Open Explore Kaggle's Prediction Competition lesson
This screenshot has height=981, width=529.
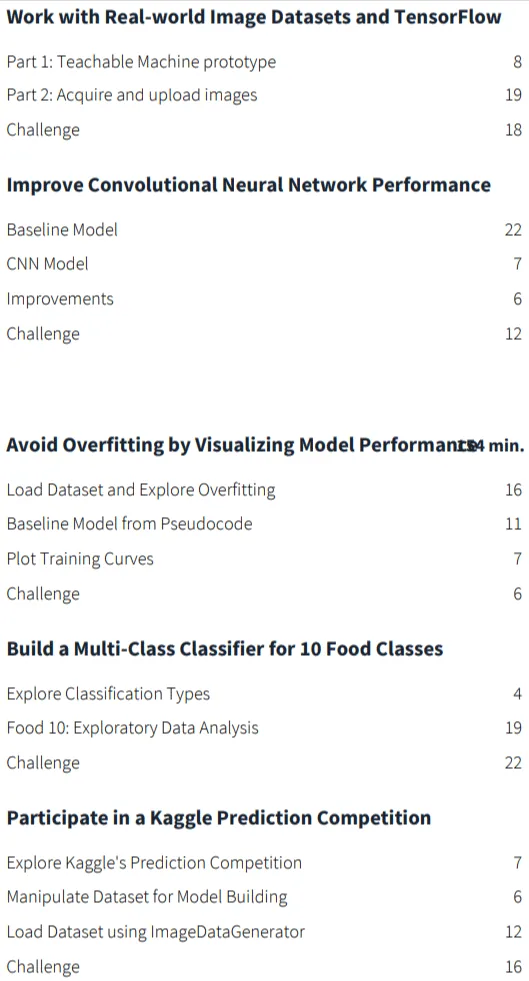(x=154, y=863)
